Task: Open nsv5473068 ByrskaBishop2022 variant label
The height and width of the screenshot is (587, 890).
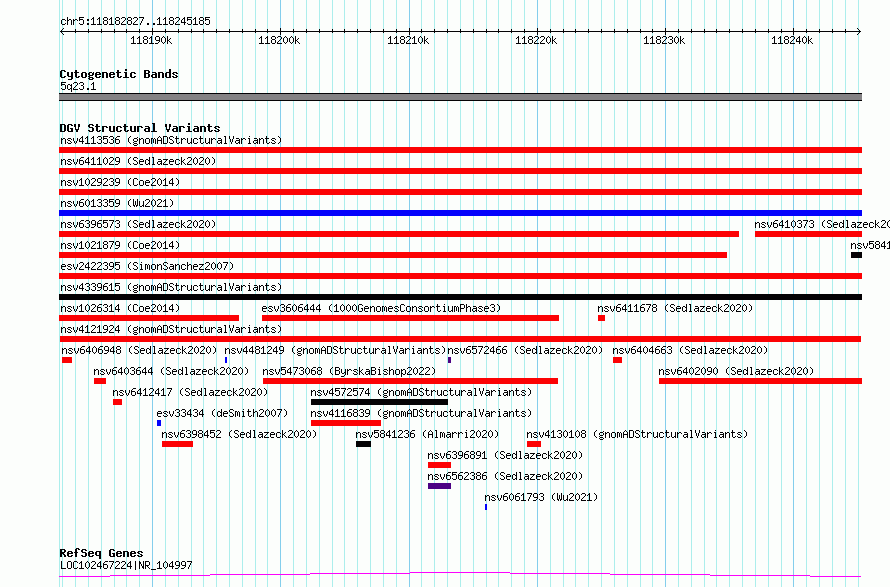Action: (349, 371)
